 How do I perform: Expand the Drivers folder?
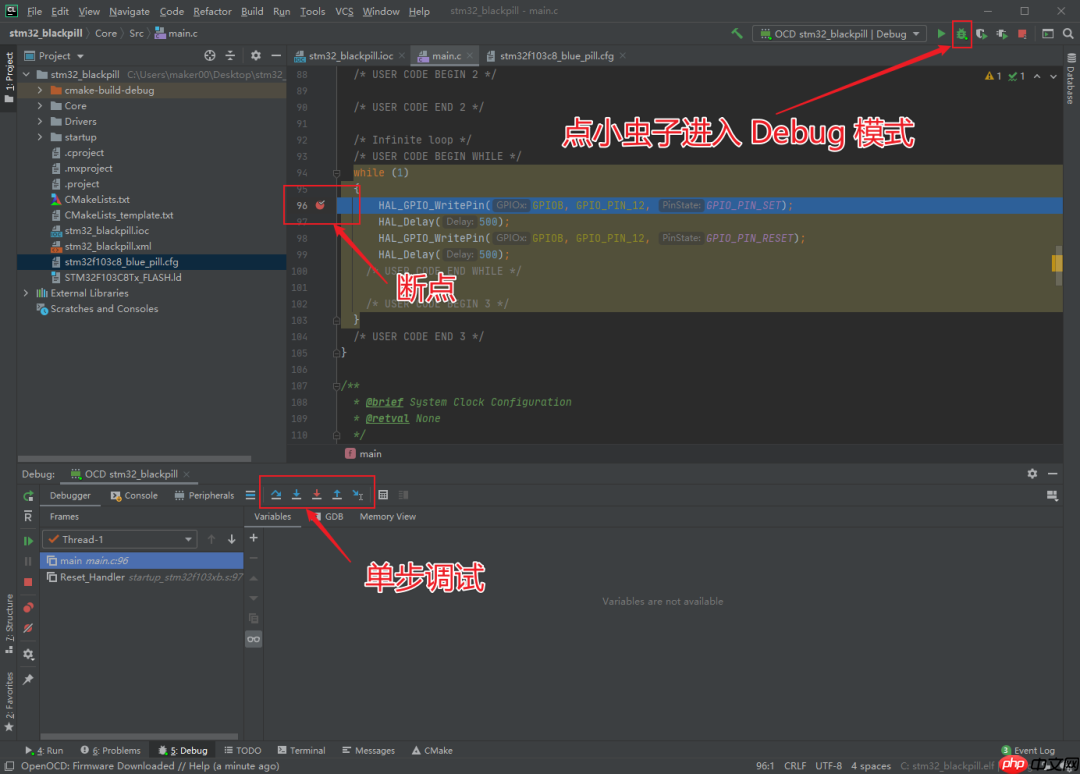click(40, 121)
